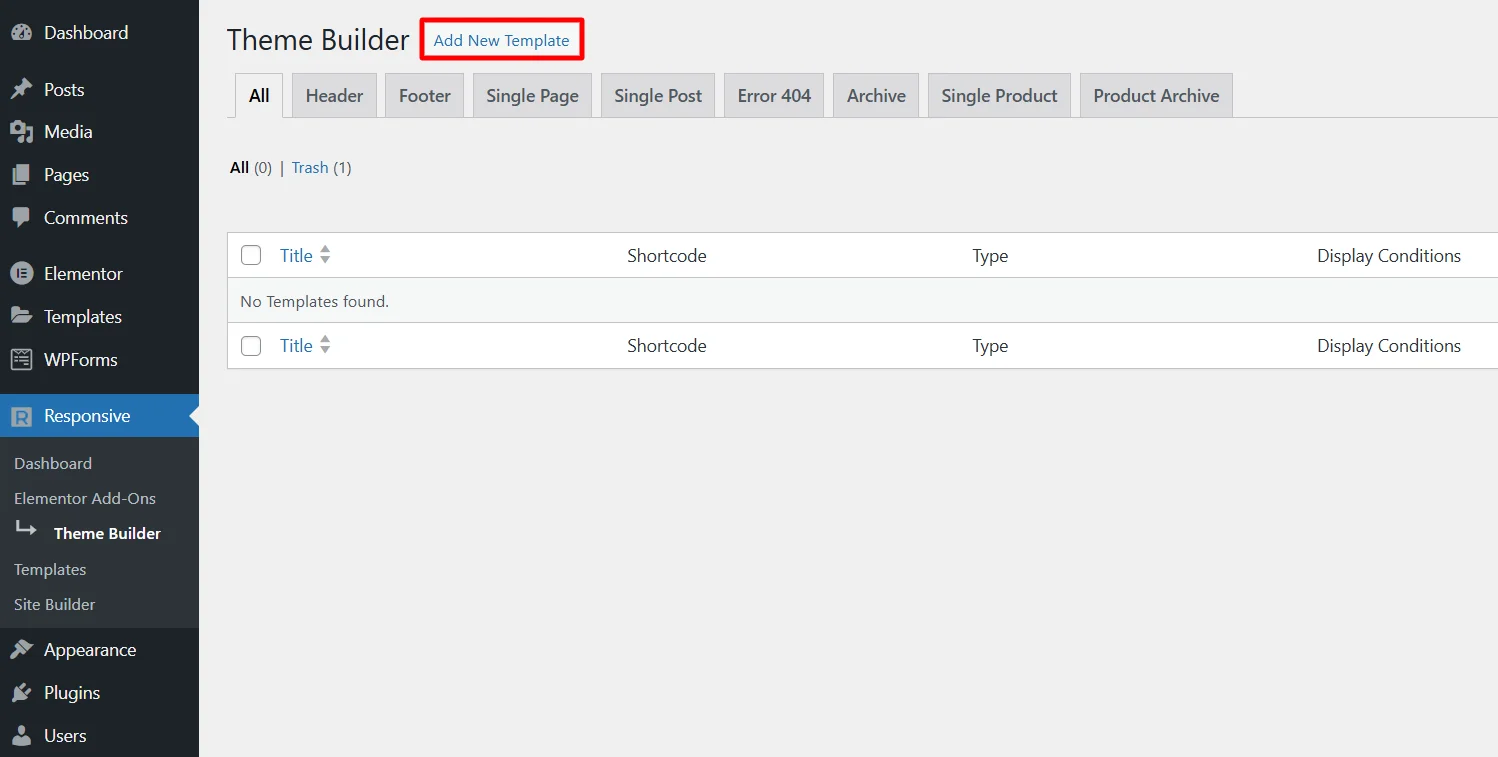This screenshot has width=1498, height=757.
Task: Click the Type label in table footer
Action: tap(990, 346)
